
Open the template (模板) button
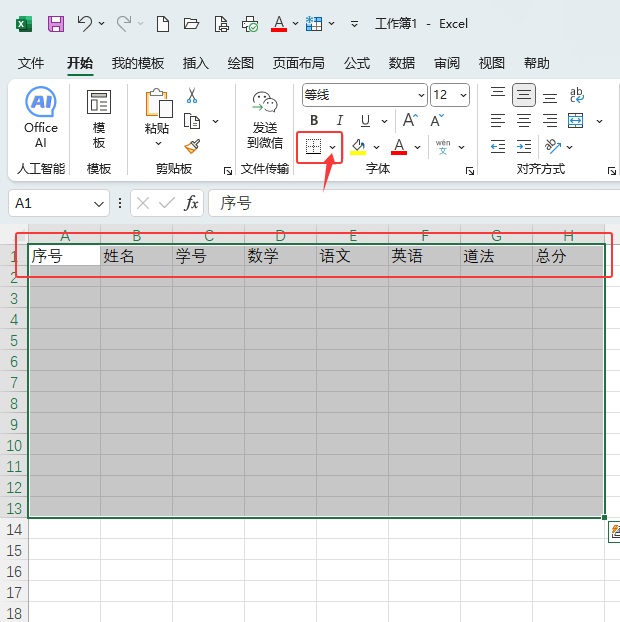click(99, 119)
